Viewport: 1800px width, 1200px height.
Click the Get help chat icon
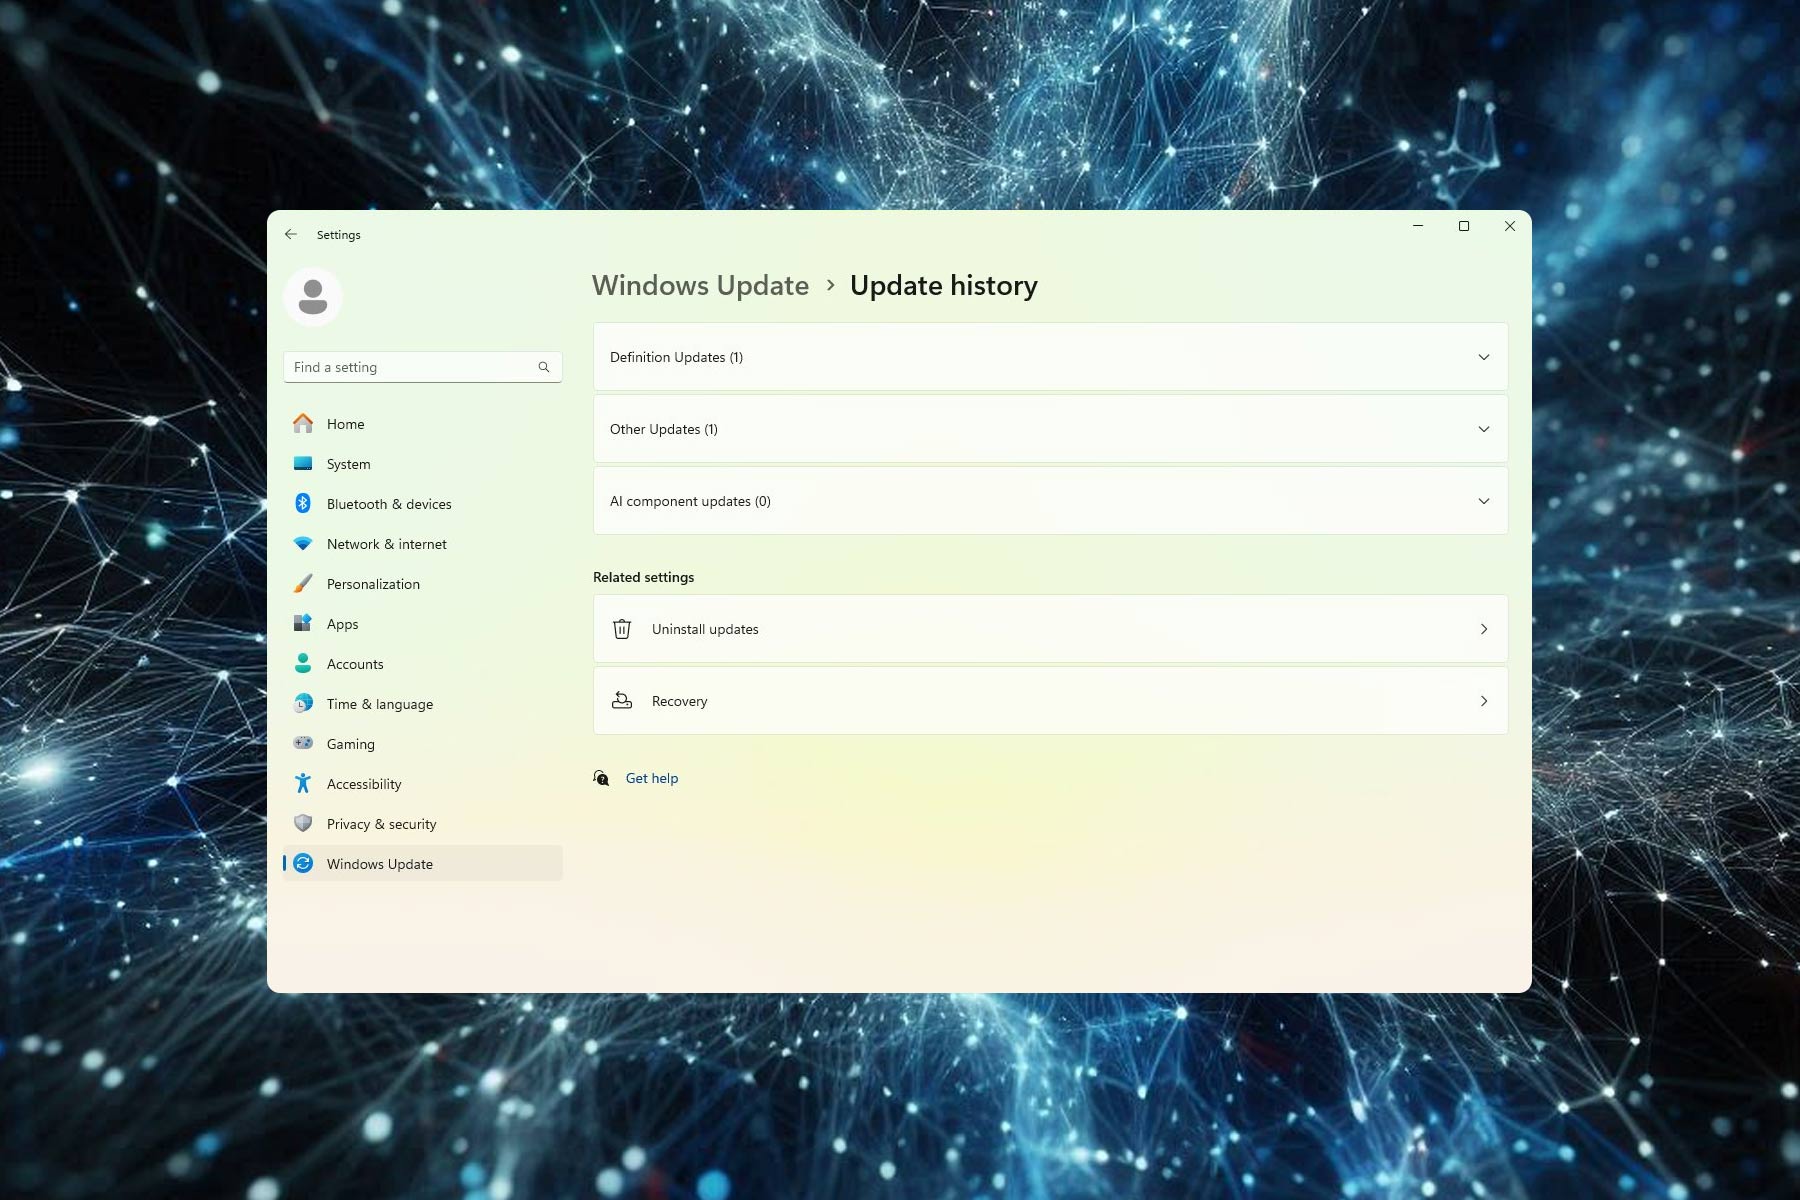pyautogui.click(x=601, y=778)
